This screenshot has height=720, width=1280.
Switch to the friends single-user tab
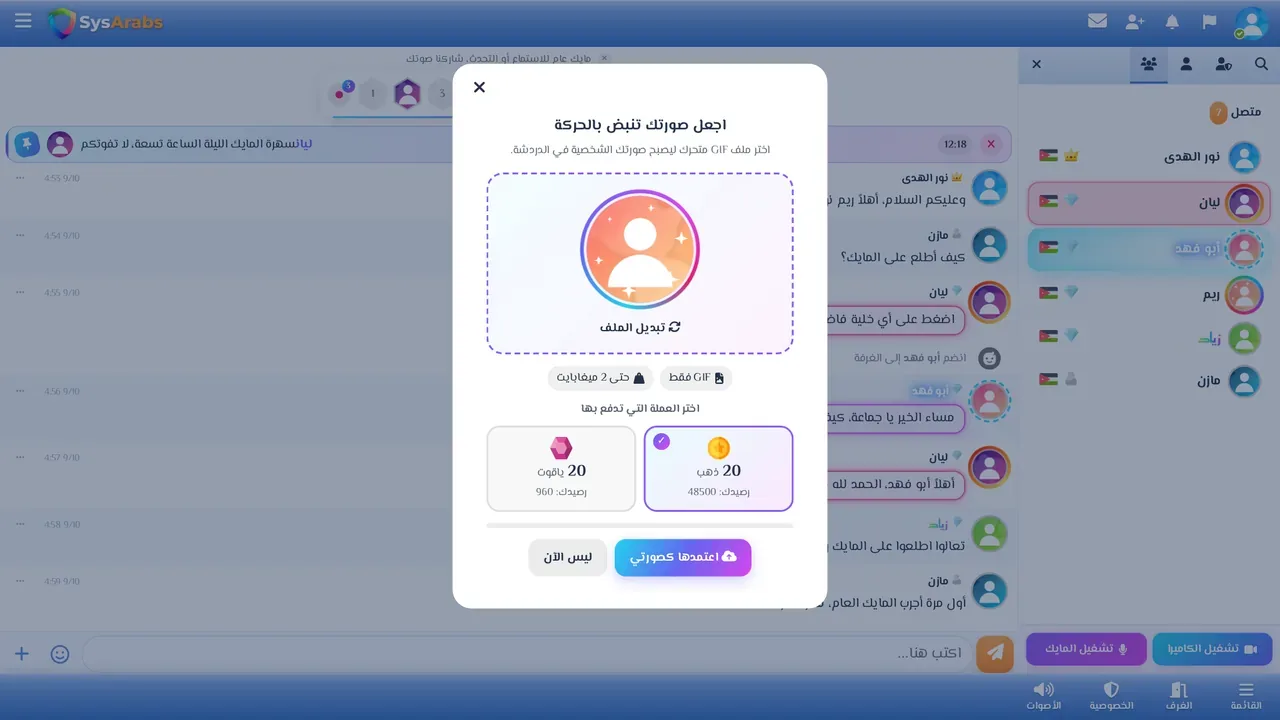(1186, 64)
